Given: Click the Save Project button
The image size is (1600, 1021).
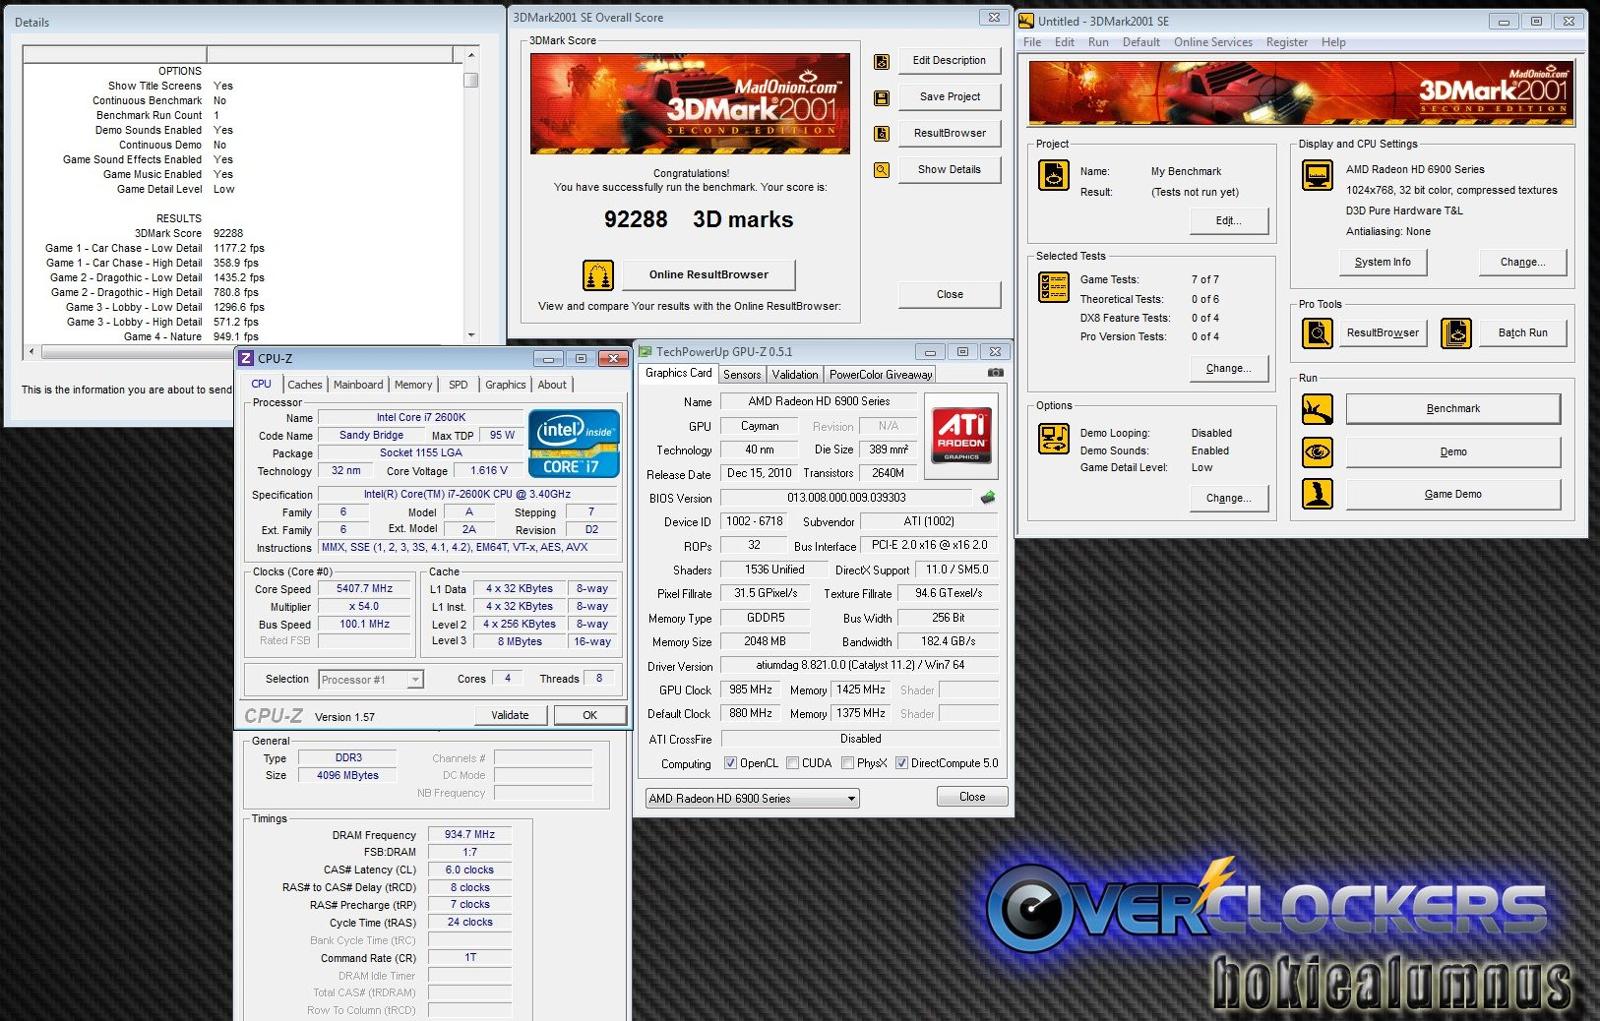Looking at the screenshot, I should pos(950,97).
